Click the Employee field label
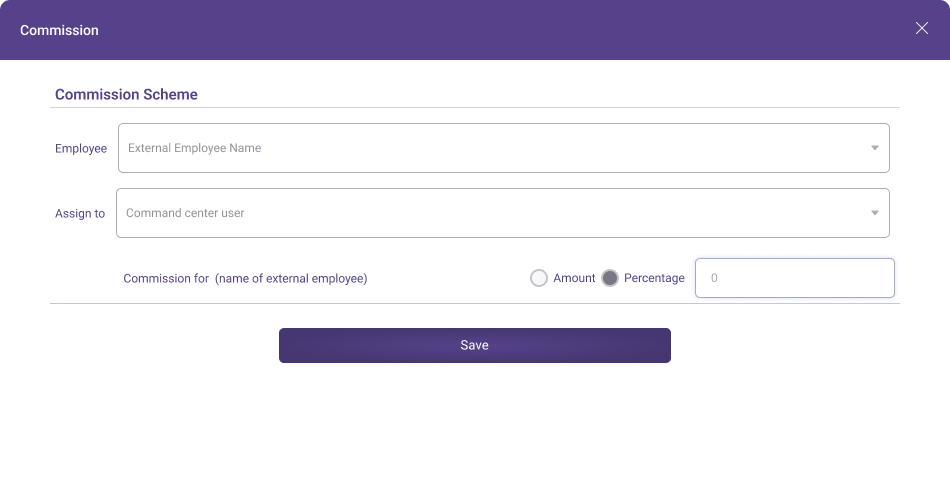Screen dimensions: 950x480 point(81,148)
